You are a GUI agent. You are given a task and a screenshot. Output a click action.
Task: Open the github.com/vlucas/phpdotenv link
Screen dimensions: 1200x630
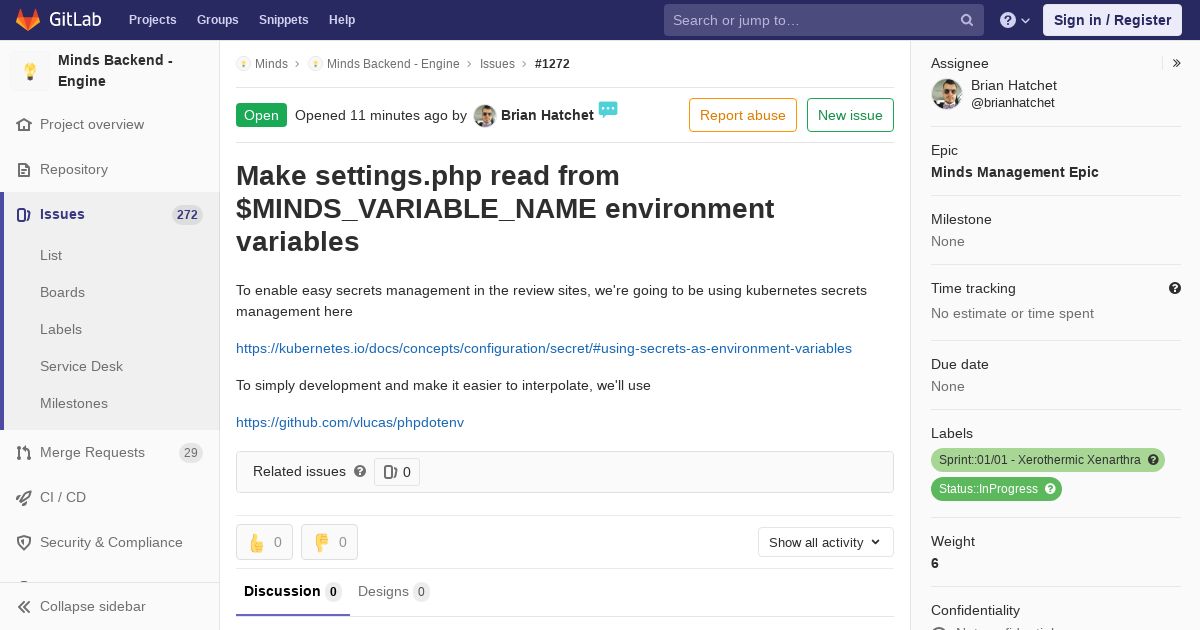click(x=350, y=422)
